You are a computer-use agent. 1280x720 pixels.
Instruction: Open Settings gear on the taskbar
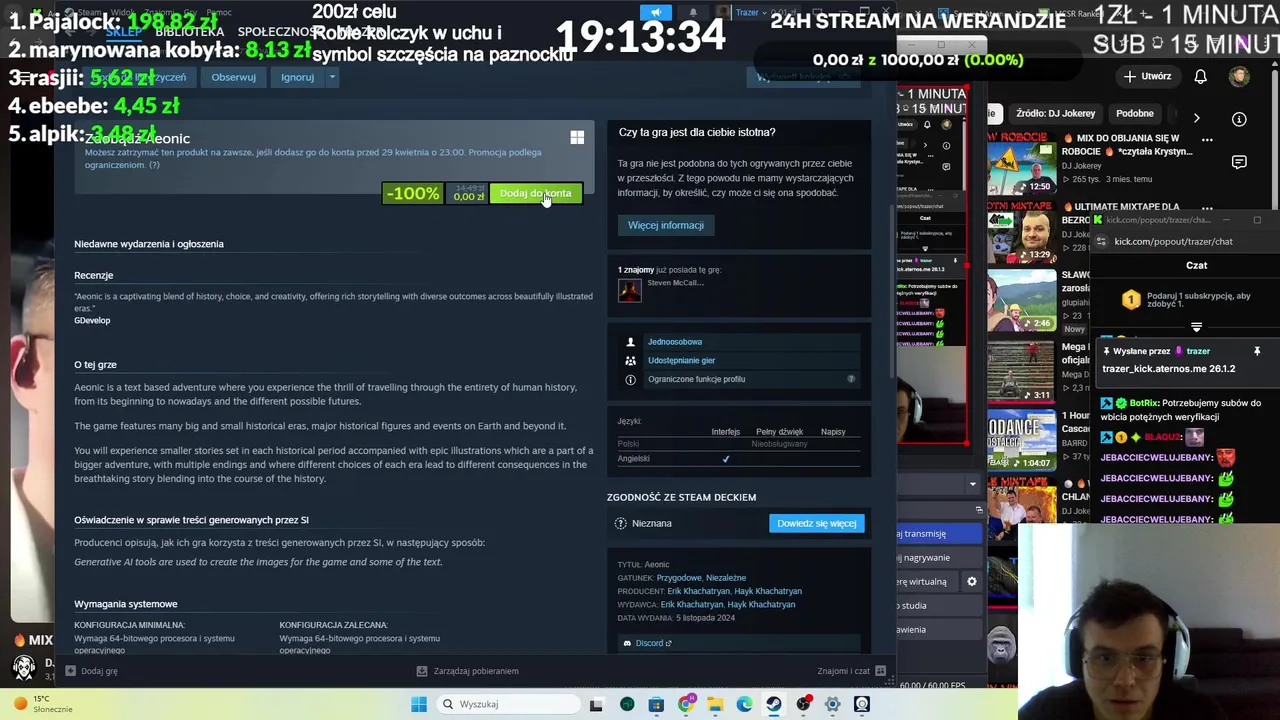click(832, 704)
